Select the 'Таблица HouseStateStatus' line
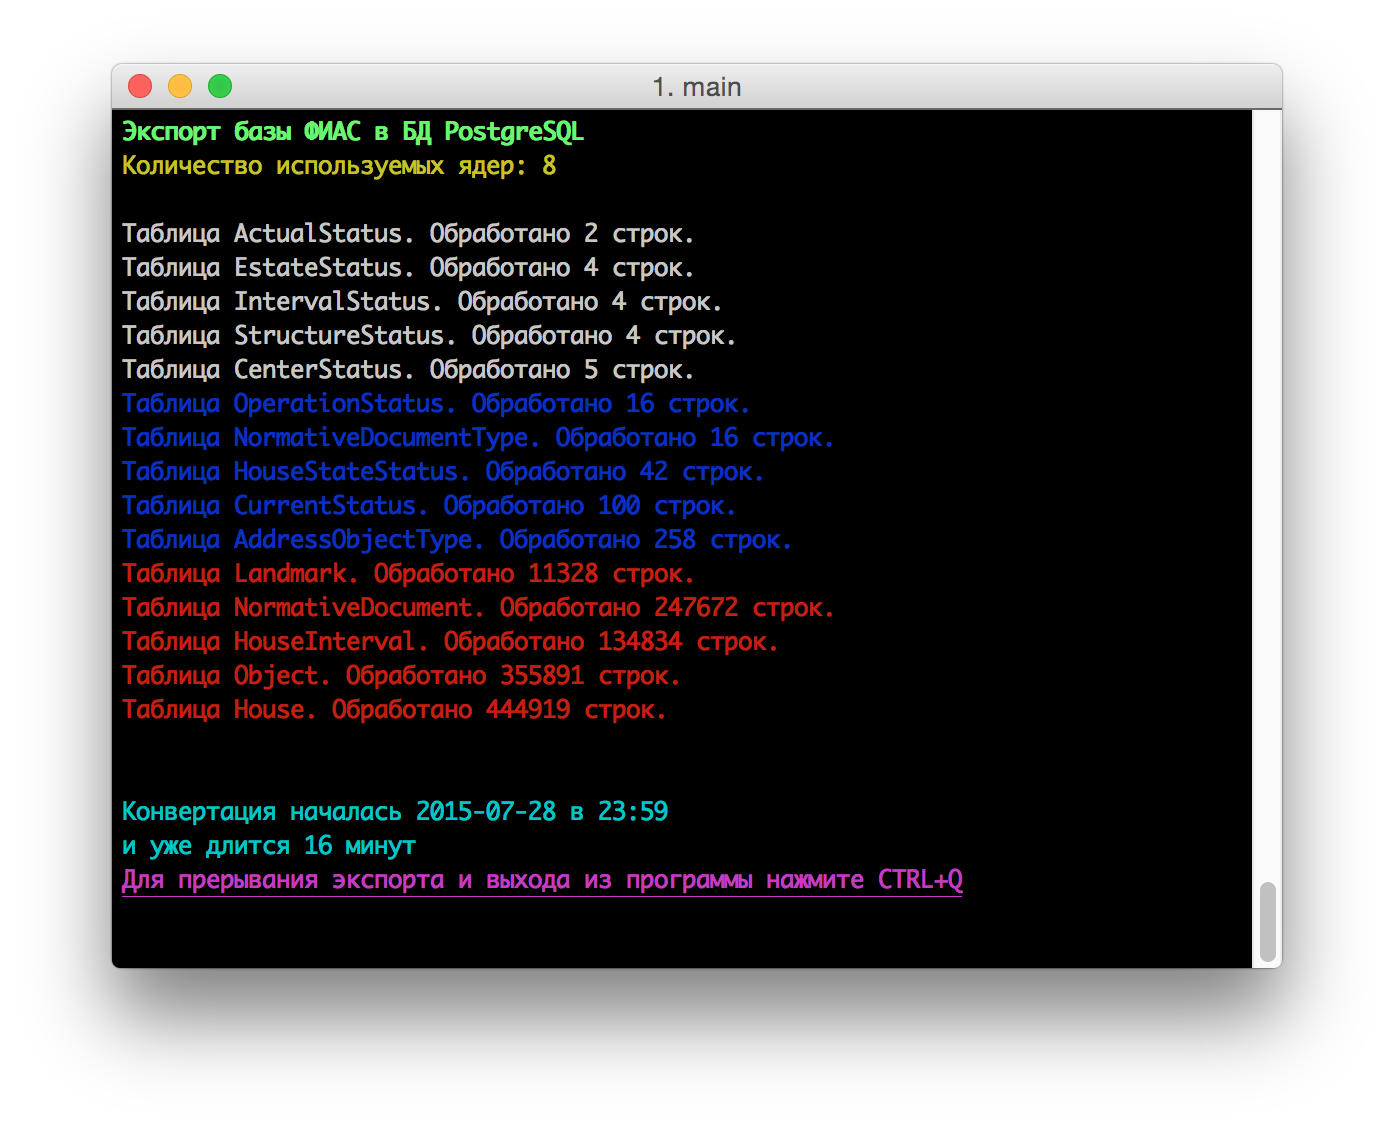The width and height of the screenshot is (1394, 1128). (x=443, y=472)
